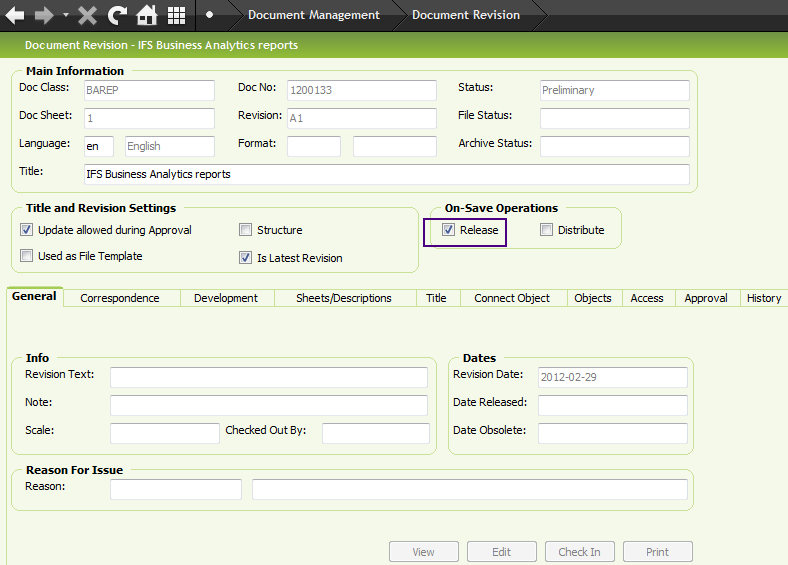
Task: Click the Revision field A1
Action: (x=362, y=118)
